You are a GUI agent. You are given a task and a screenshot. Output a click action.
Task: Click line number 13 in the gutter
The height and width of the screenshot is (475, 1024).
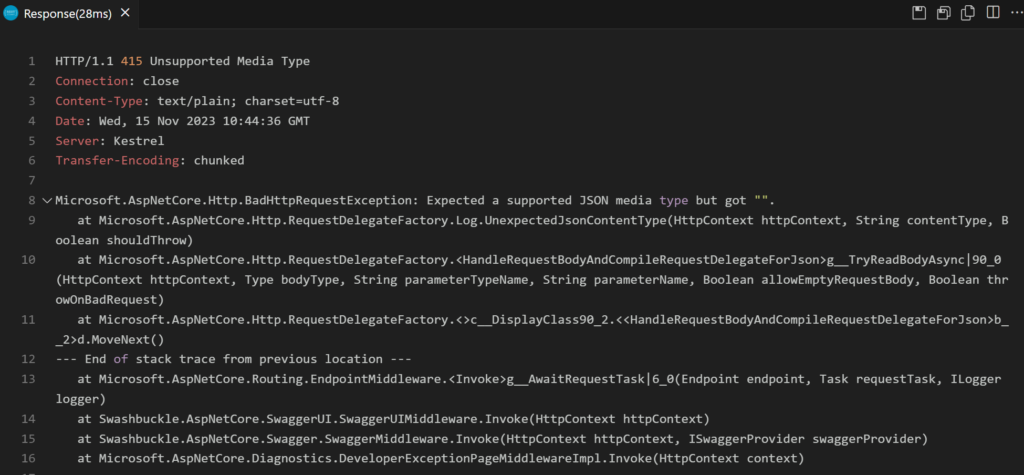coord(29,379)
